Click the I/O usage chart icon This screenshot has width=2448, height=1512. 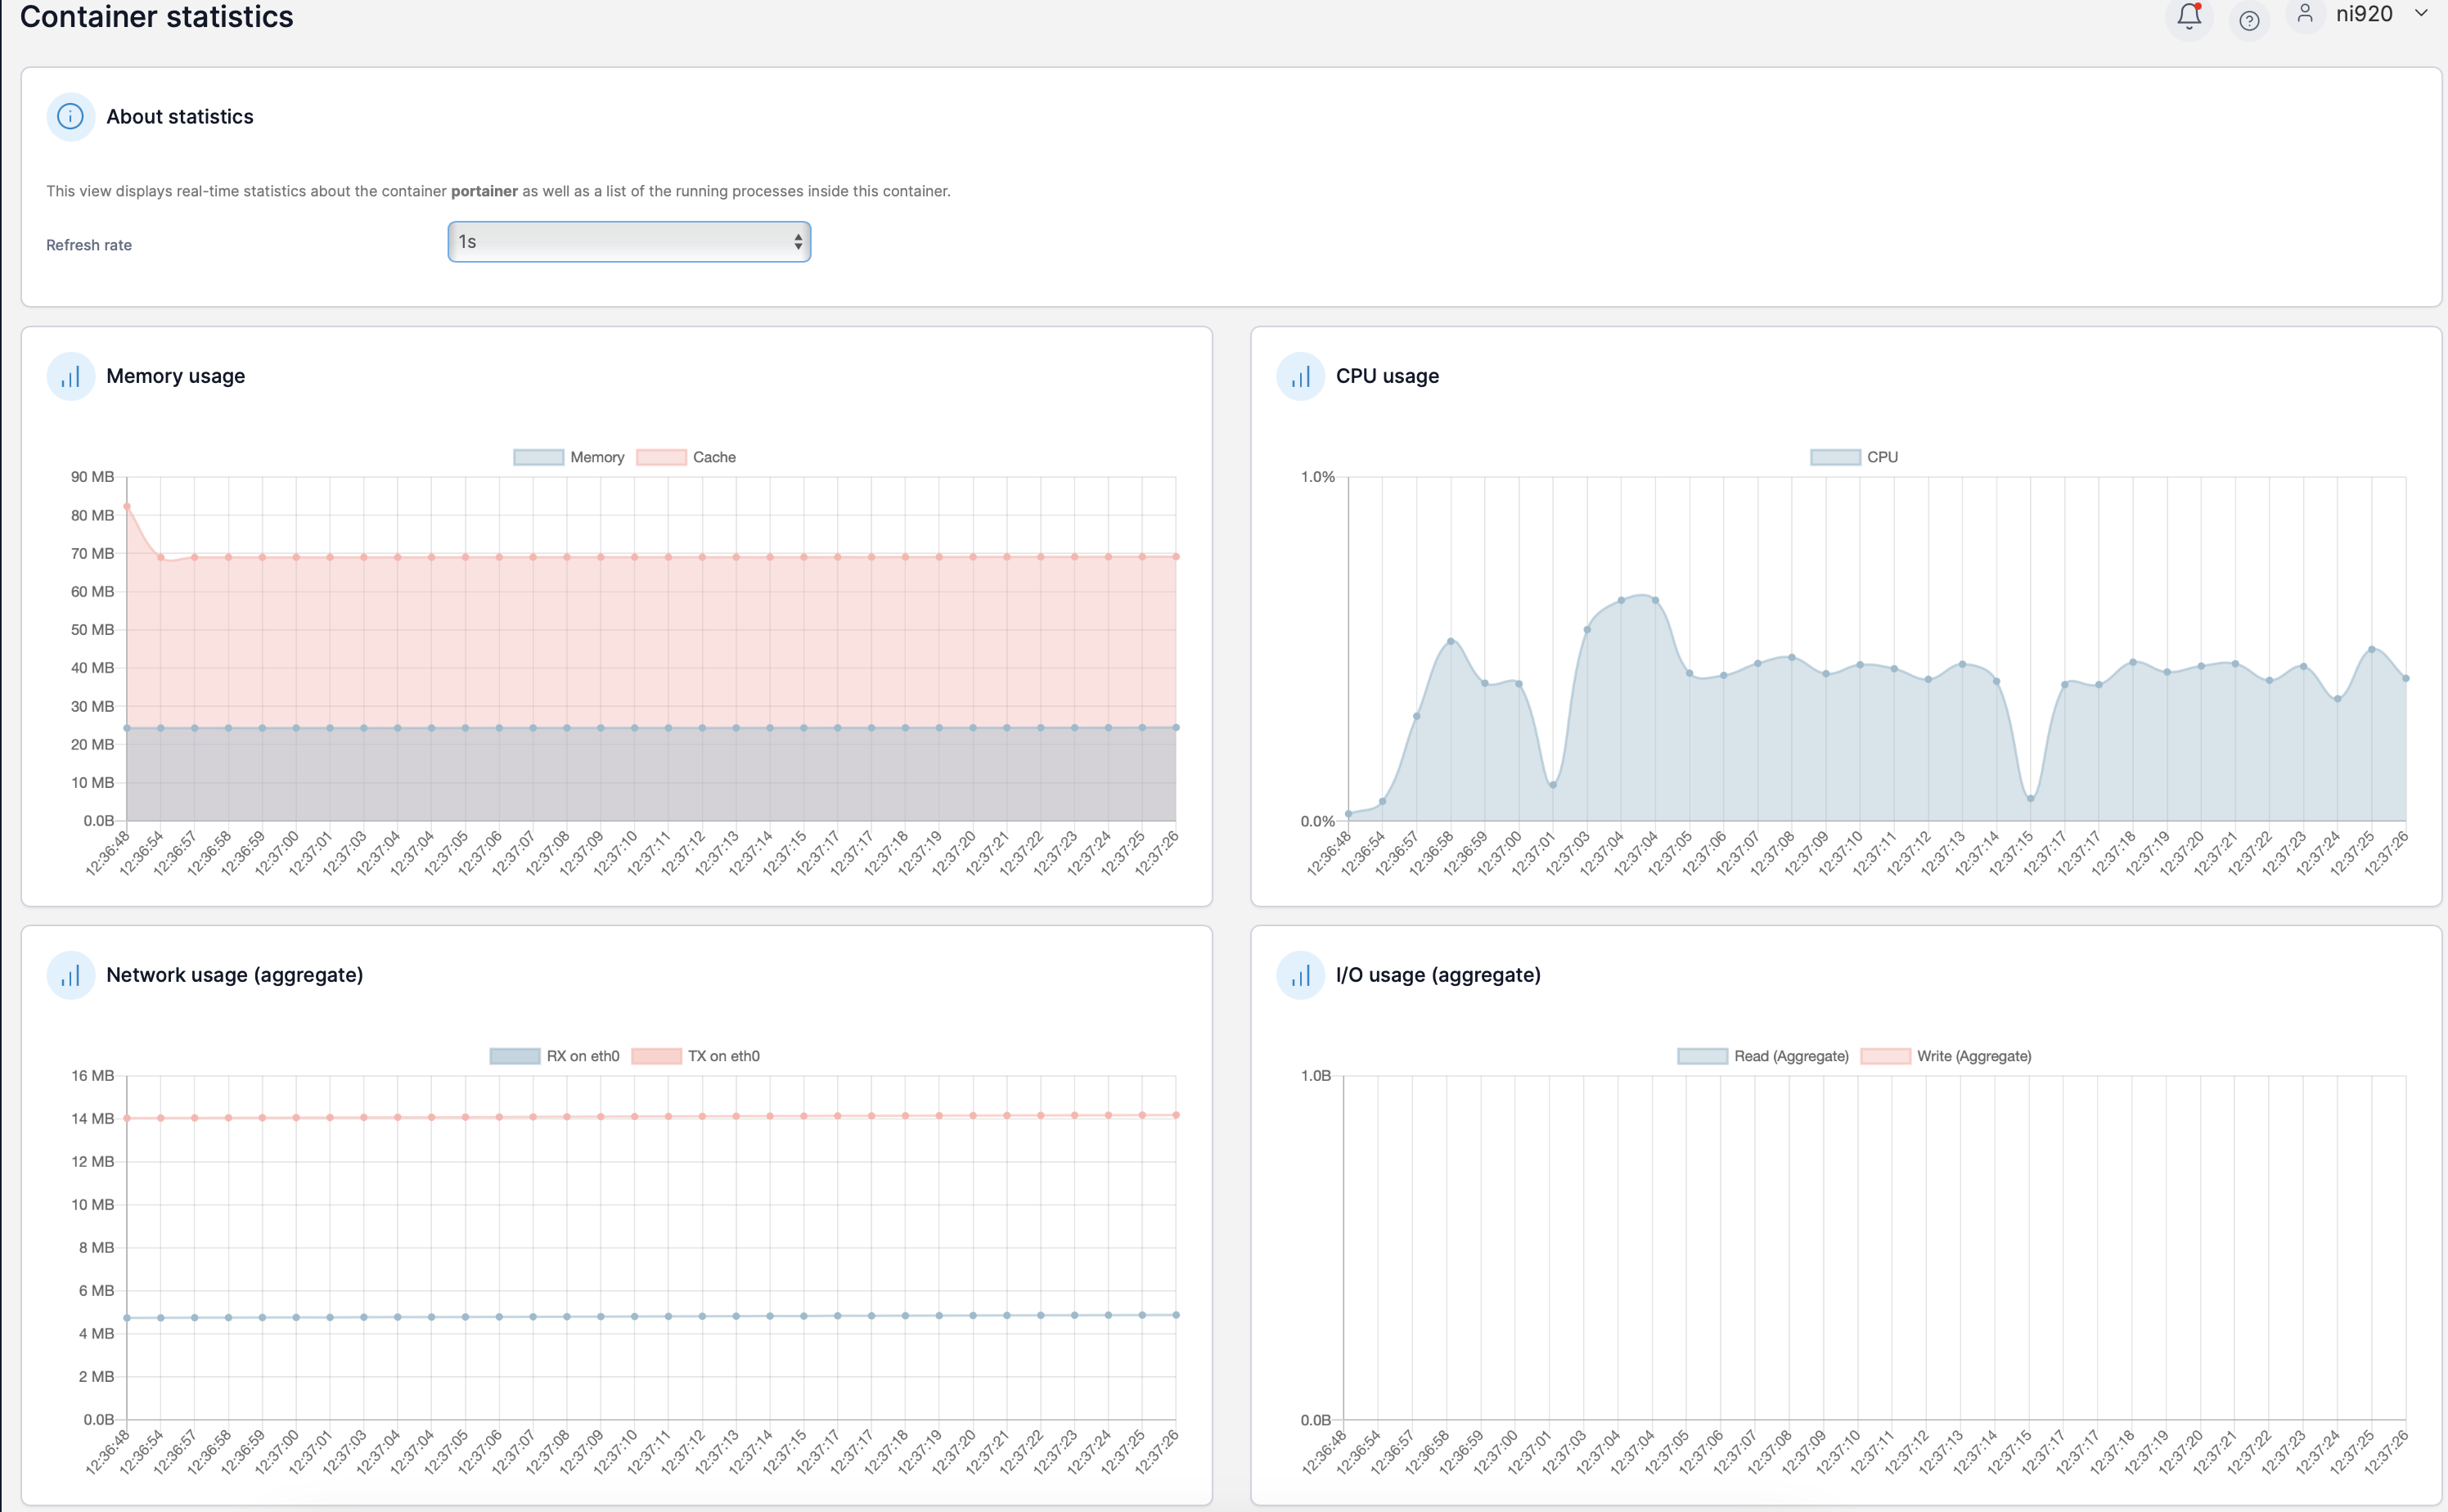(1300, 975)
